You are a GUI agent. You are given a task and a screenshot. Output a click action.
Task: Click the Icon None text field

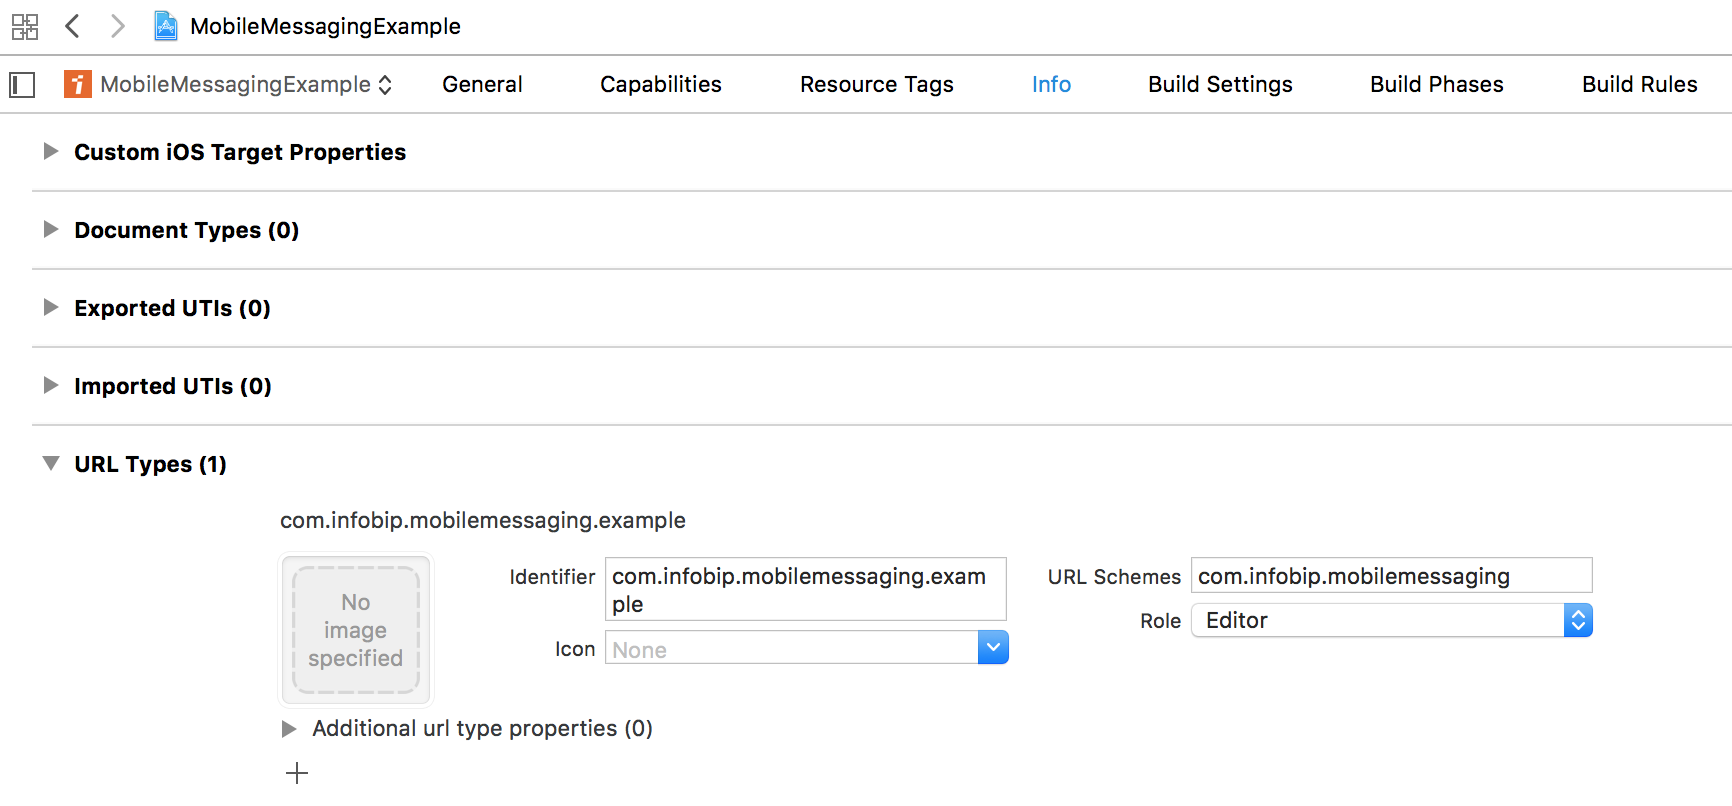click(791, 648)
